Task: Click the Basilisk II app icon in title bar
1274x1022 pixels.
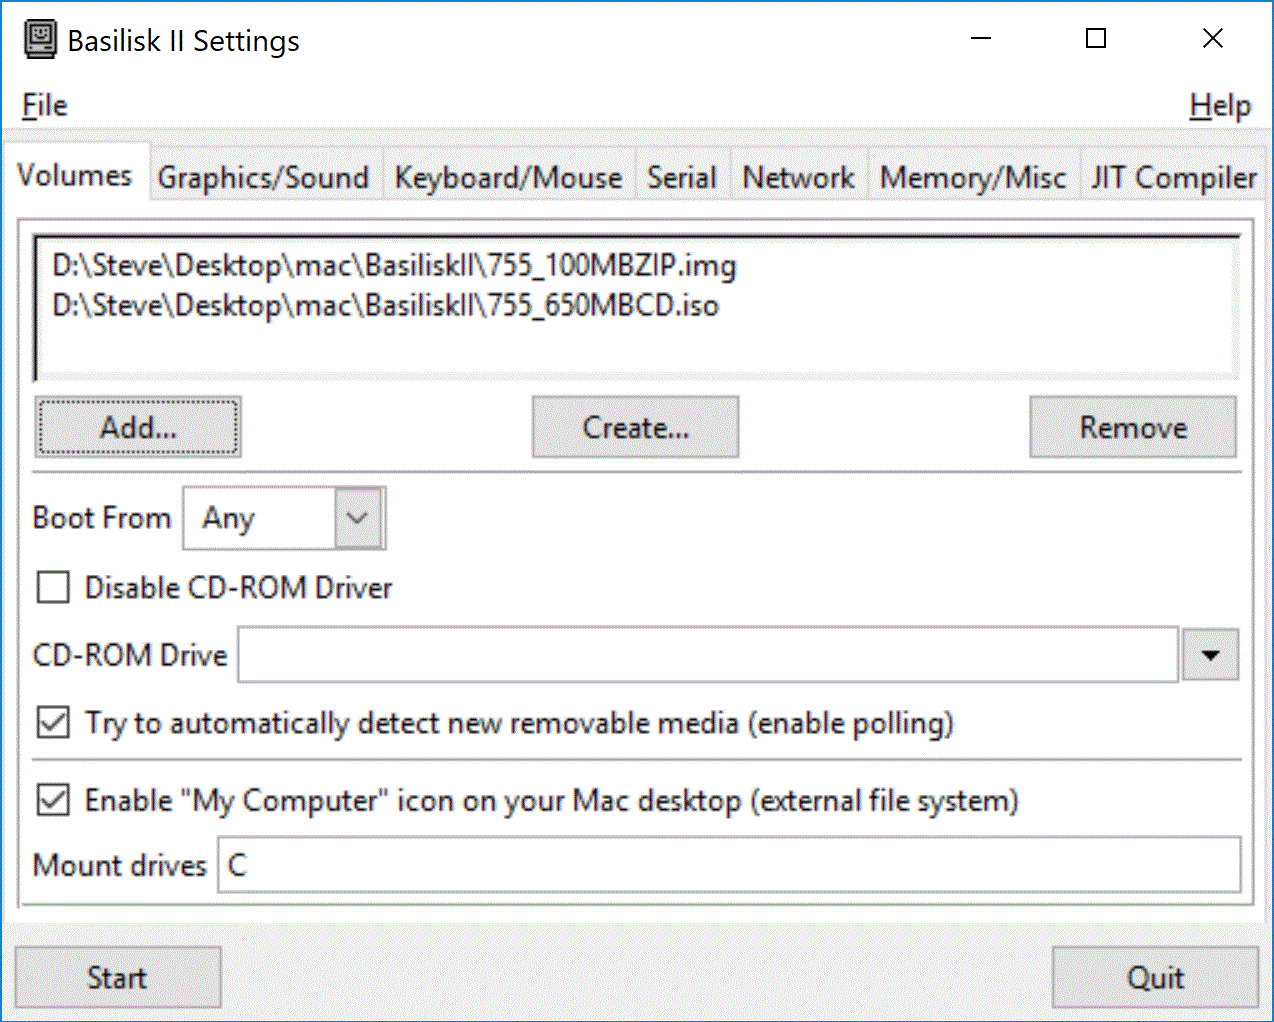Action: [x=40, y=40]
